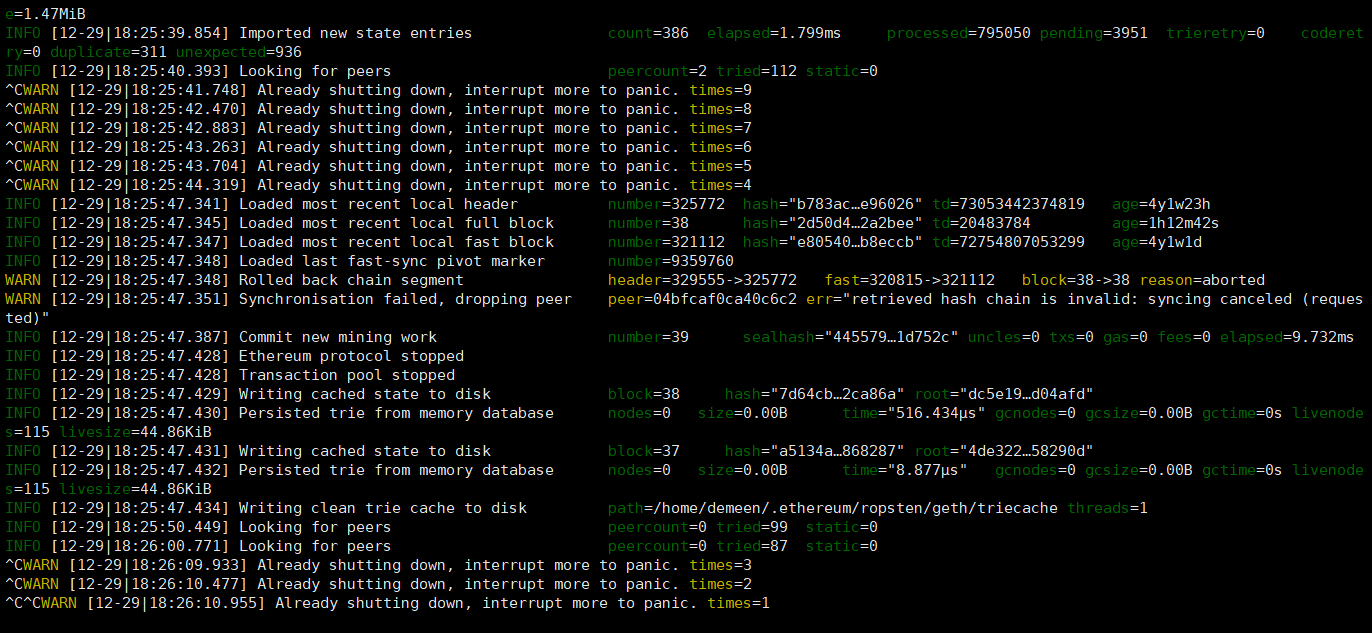Select 'unexpected=936' value

tap(239, 52)
